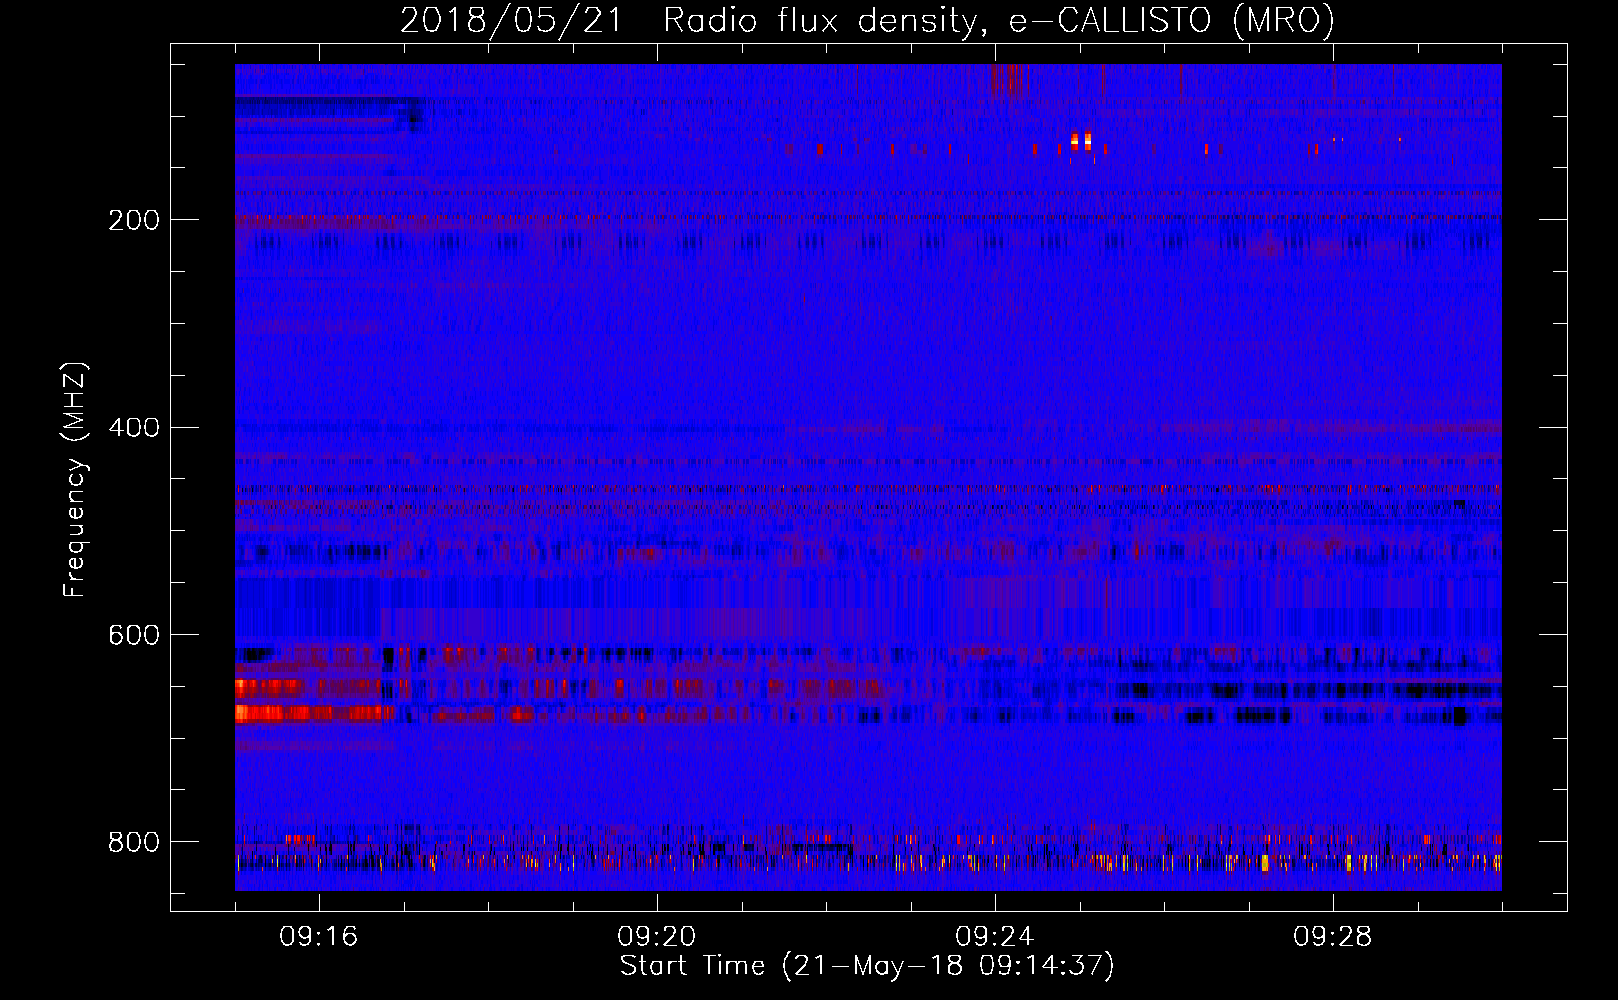Click the '200' frequency tick label

(x=133, y=220)
